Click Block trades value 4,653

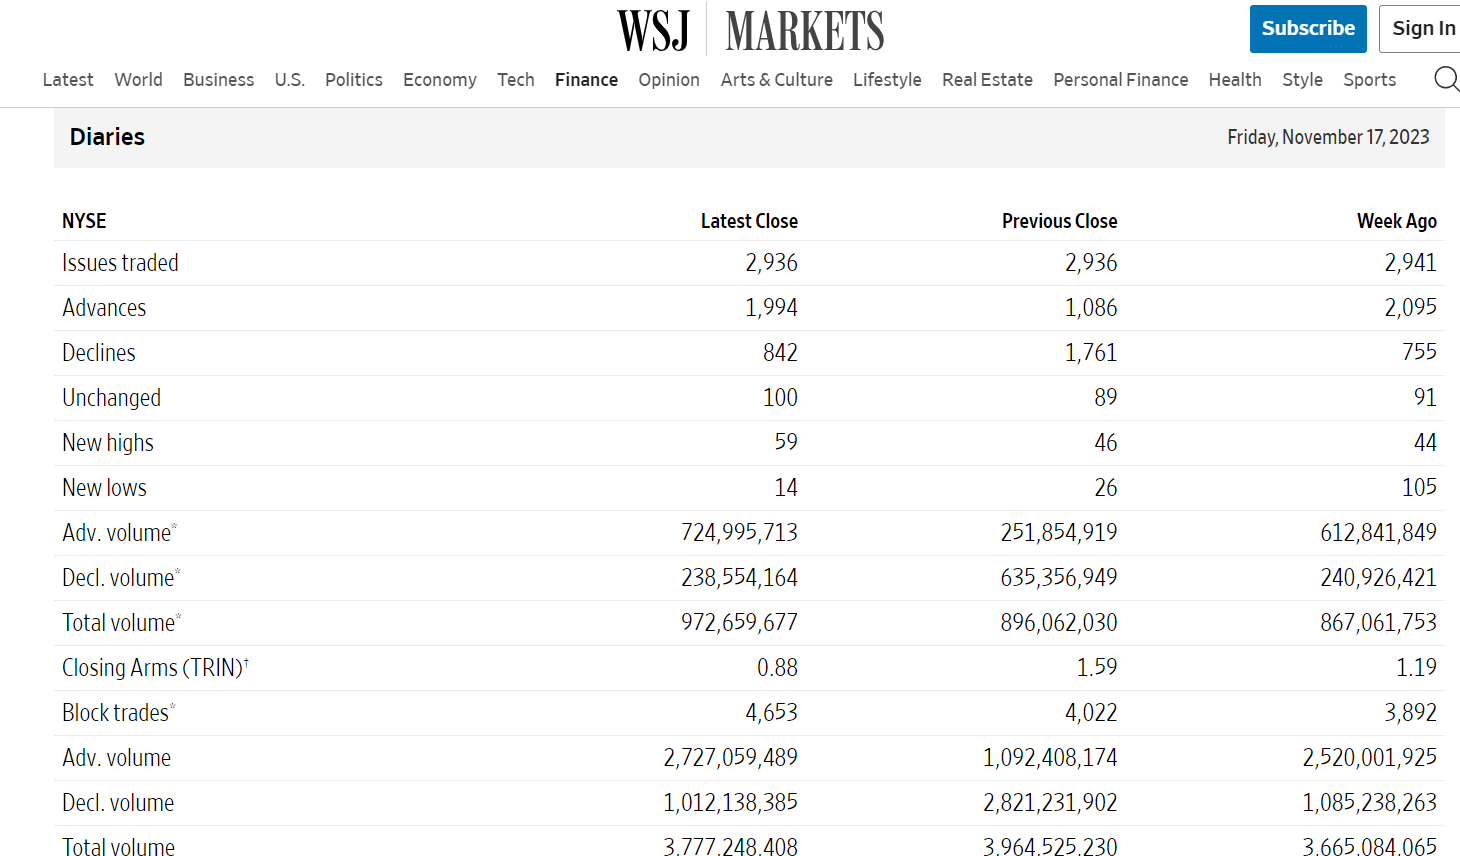pos(771,713)
